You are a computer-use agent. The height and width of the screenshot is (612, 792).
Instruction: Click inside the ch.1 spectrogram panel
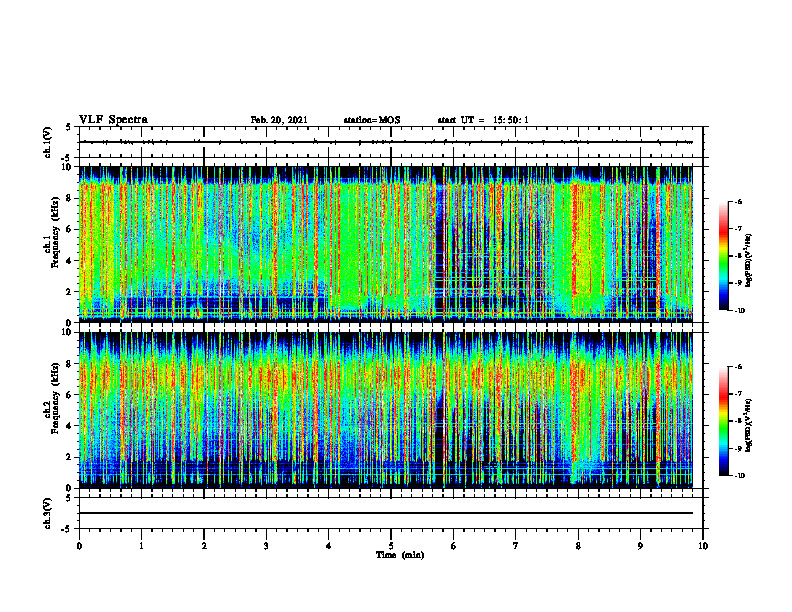pos(386,244)
